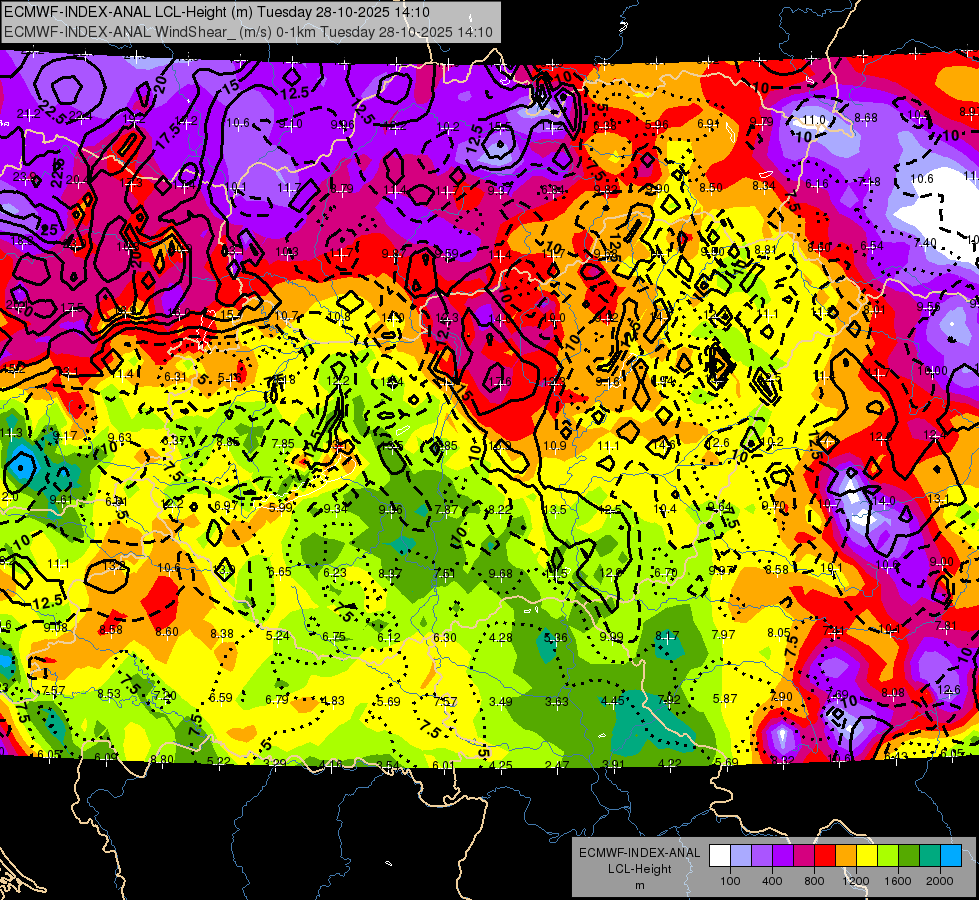The height and width of the screenshot is (900, 979).
Task: Click the data point labeled 6.59
Action: tap(220, 698)
